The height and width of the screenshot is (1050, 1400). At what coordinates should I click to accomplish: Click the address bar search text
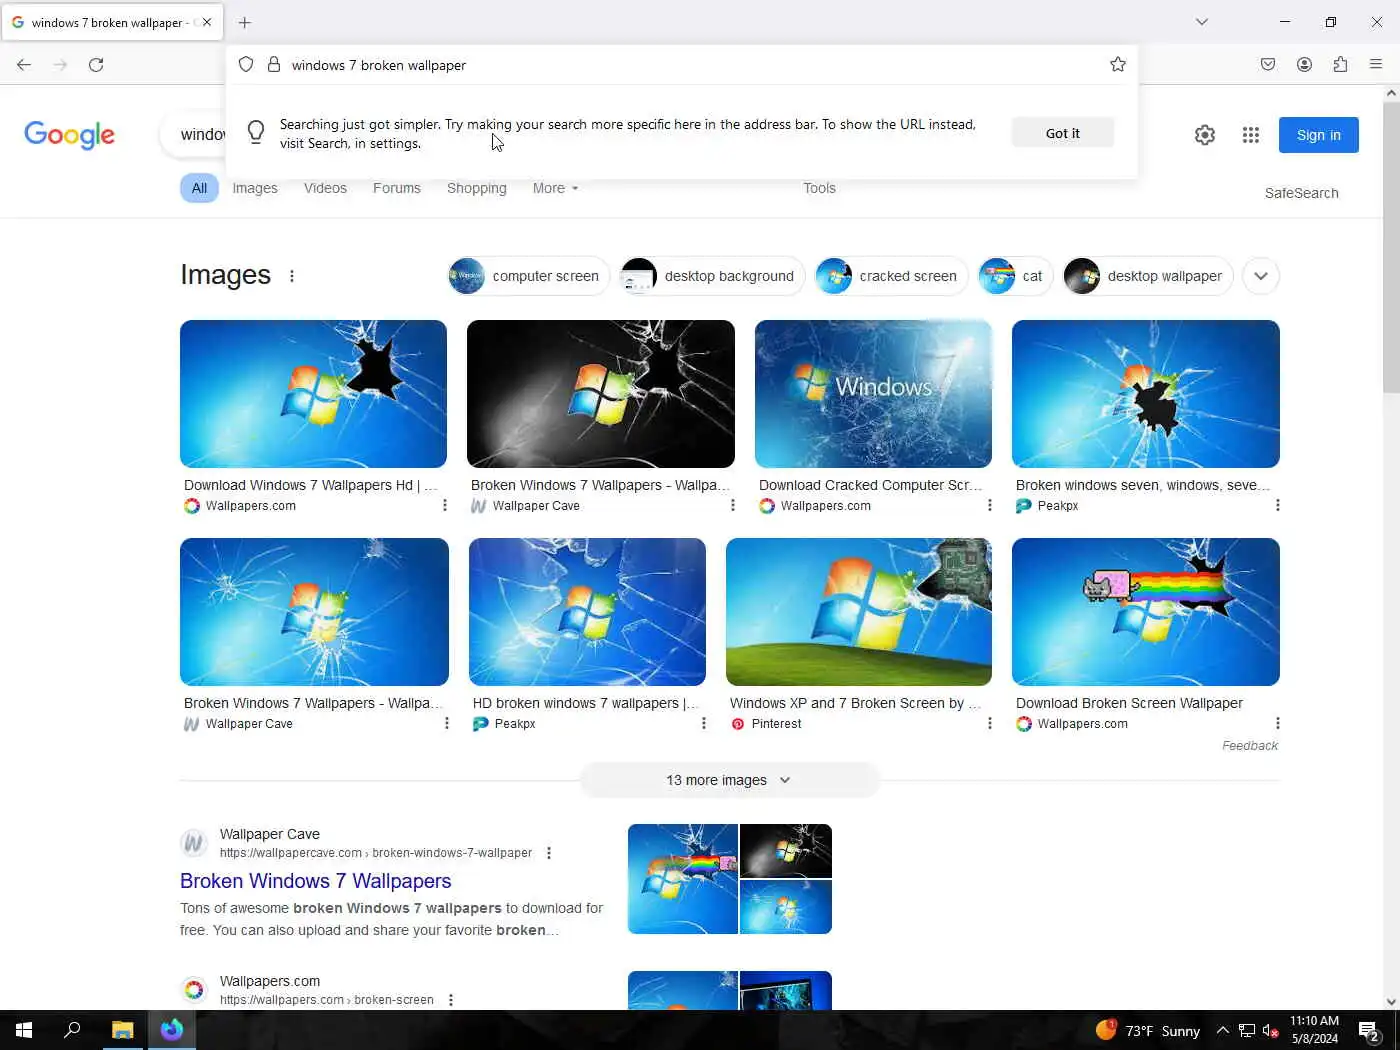pos(379,65)
